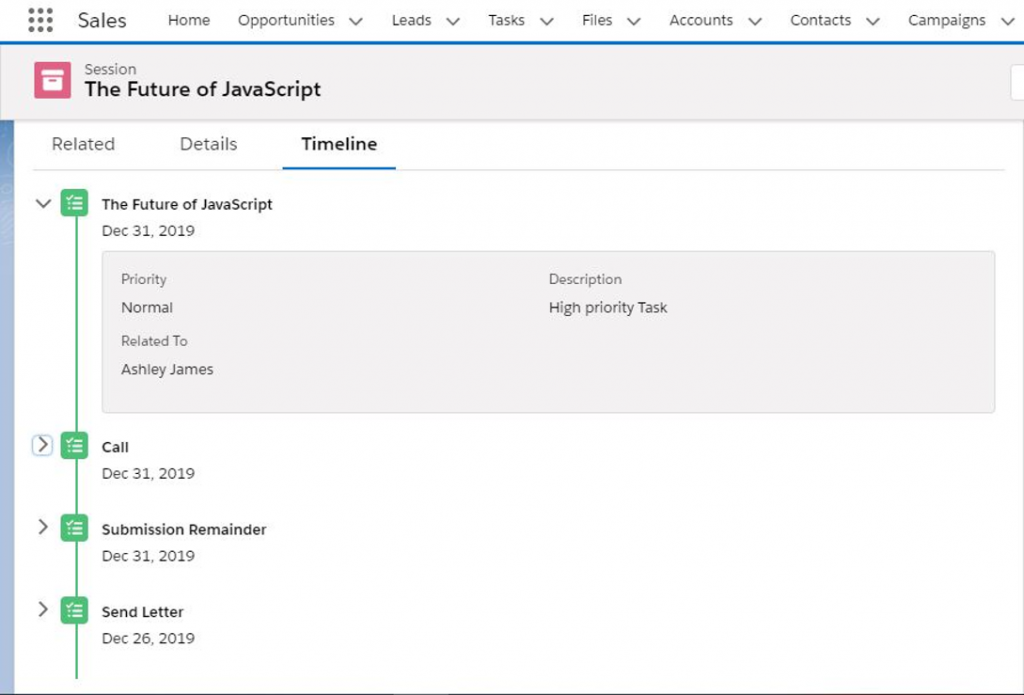This screenshot has height=695, width=1024.
Task: Expand the Send Letter timeline entry
Action: tap(42, 609)
